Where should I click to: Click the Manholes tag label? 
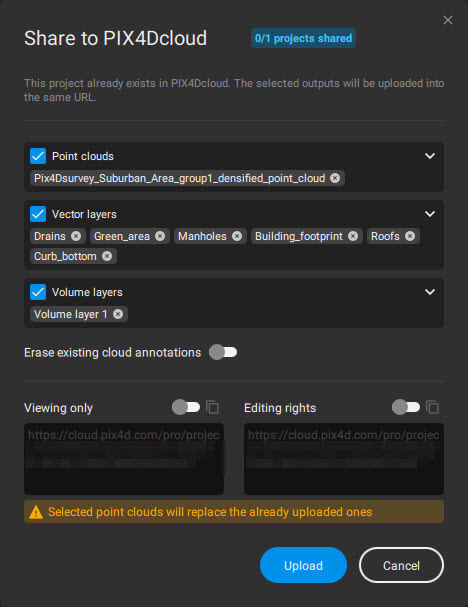pos(202,236)
